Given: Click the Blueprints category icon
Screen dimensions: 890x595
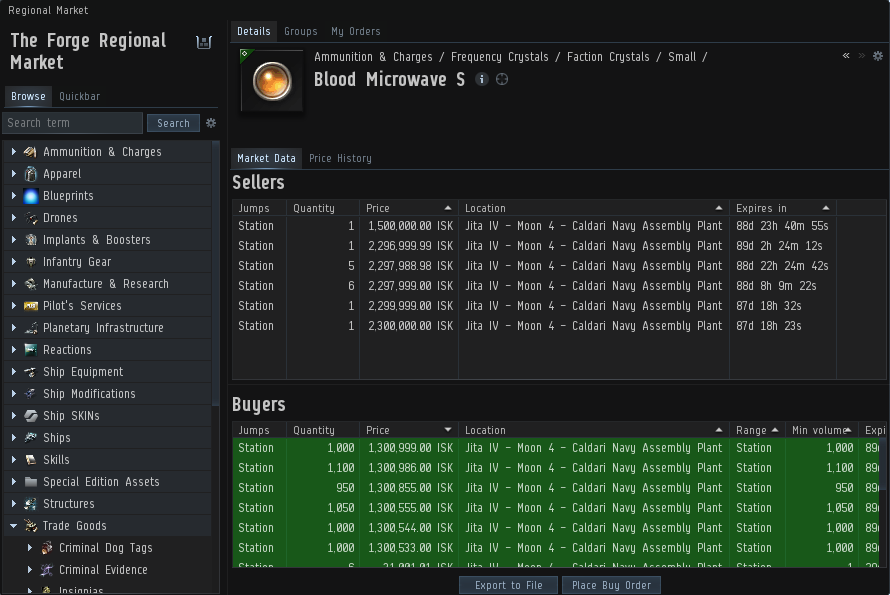Looking at the screenshot, I should [x=31, y=196].
